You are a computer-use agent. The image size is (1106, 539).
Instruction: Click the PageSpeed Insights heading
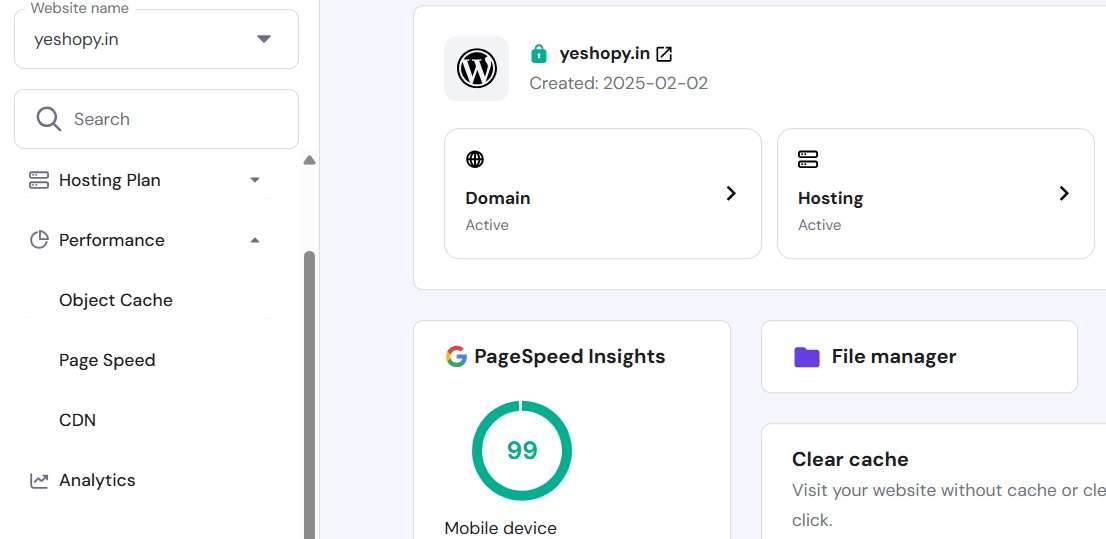[570, 356]
